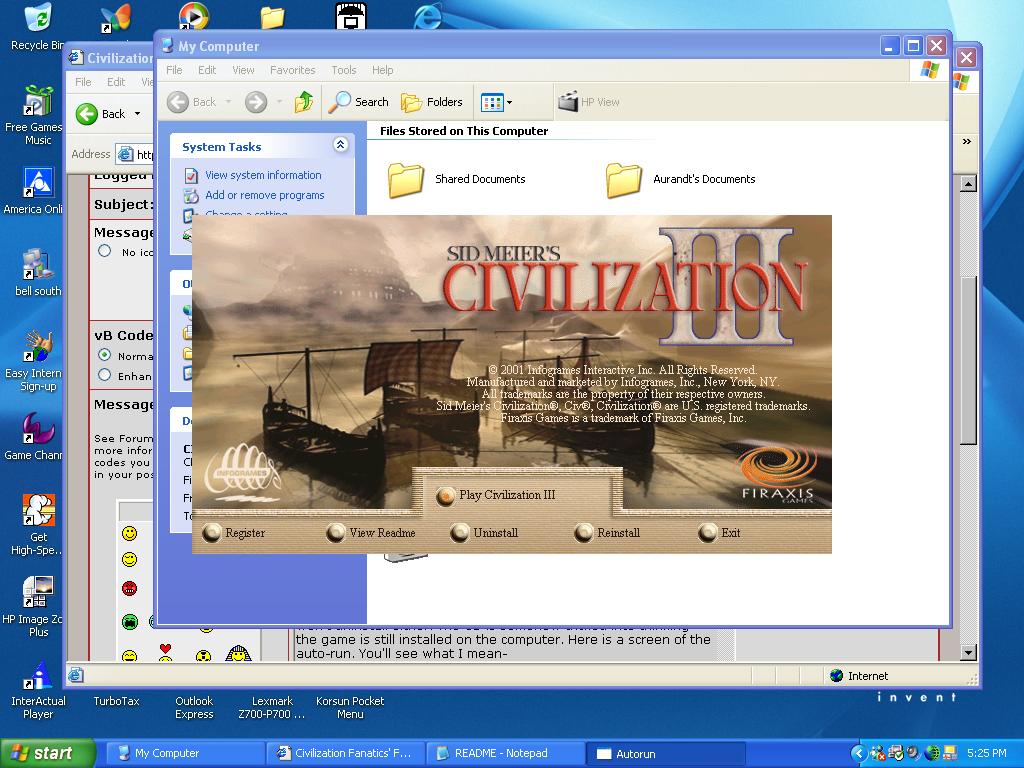Screen dimensions: 1024x768
Task: Click Play Civilization III
Action: pos(496,496)
